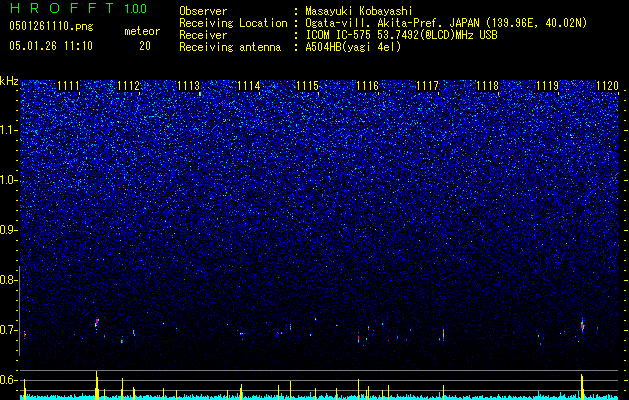This screenshot has height=400, width=629.
Task: Click the 1.0 kHz axis label
Action: (x=9, y=180)
